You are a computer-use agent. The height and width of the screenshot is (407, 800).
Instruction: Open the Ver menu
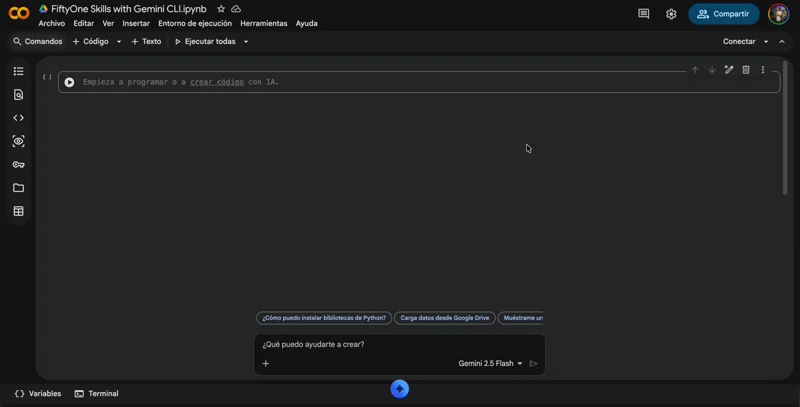tap(108, 23)
